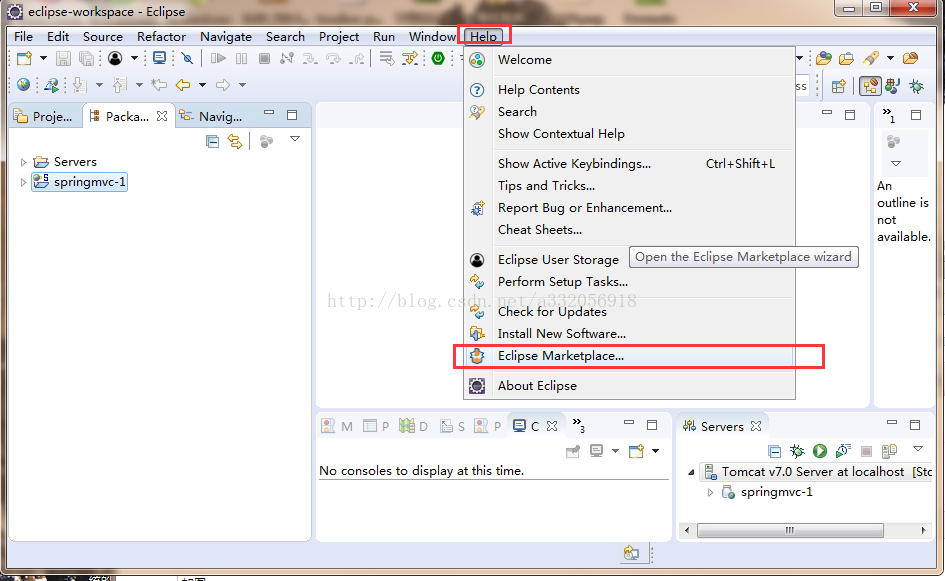Click the right arrow of Servers scrollbar
Screen dimensions: 945x581
pyautogui.click(x=923, y=530)
